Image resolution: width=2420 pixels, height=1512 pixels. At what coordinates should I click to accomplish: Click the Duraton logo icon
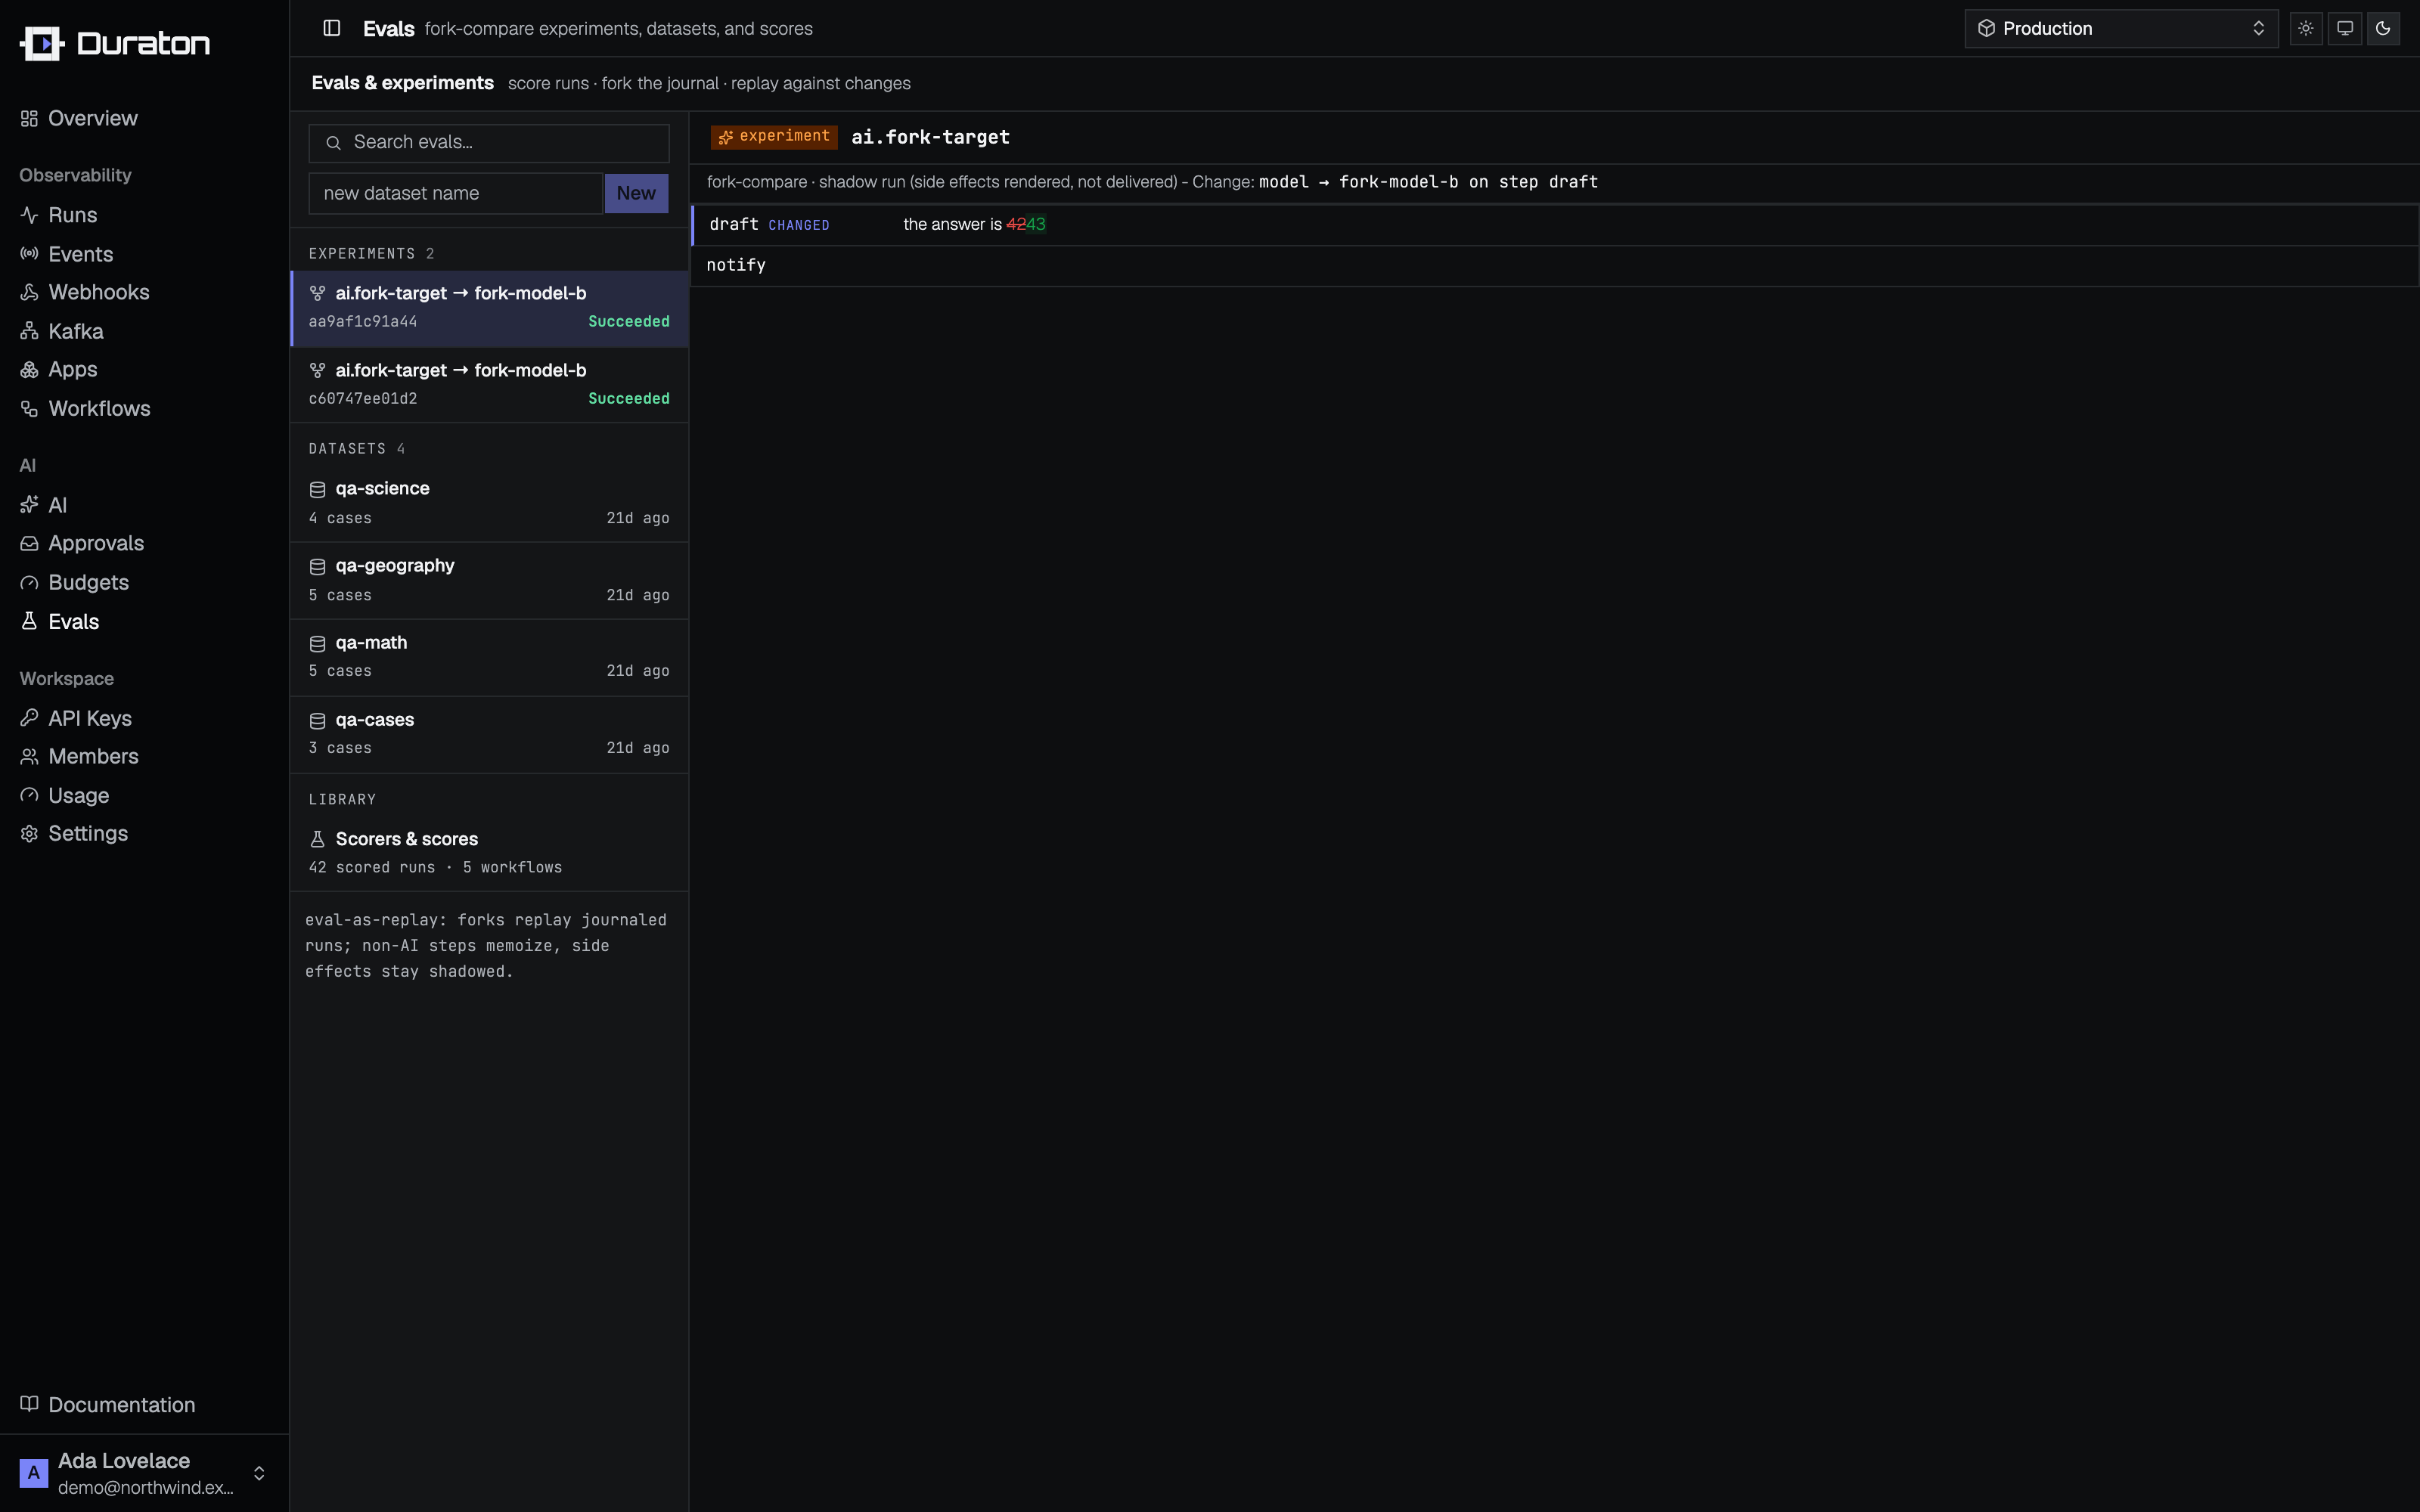42,43
